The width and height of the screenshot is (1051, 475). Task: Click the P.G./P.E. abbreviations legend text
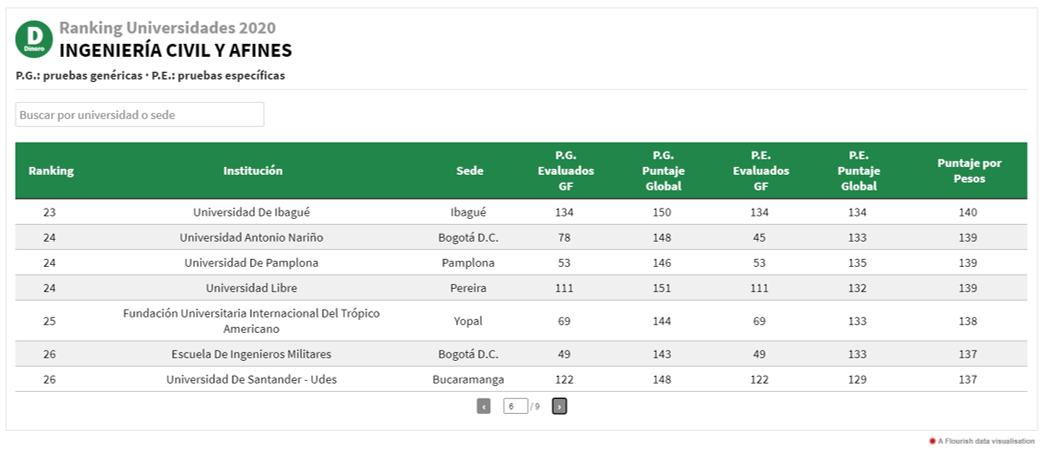coord(150,76)
